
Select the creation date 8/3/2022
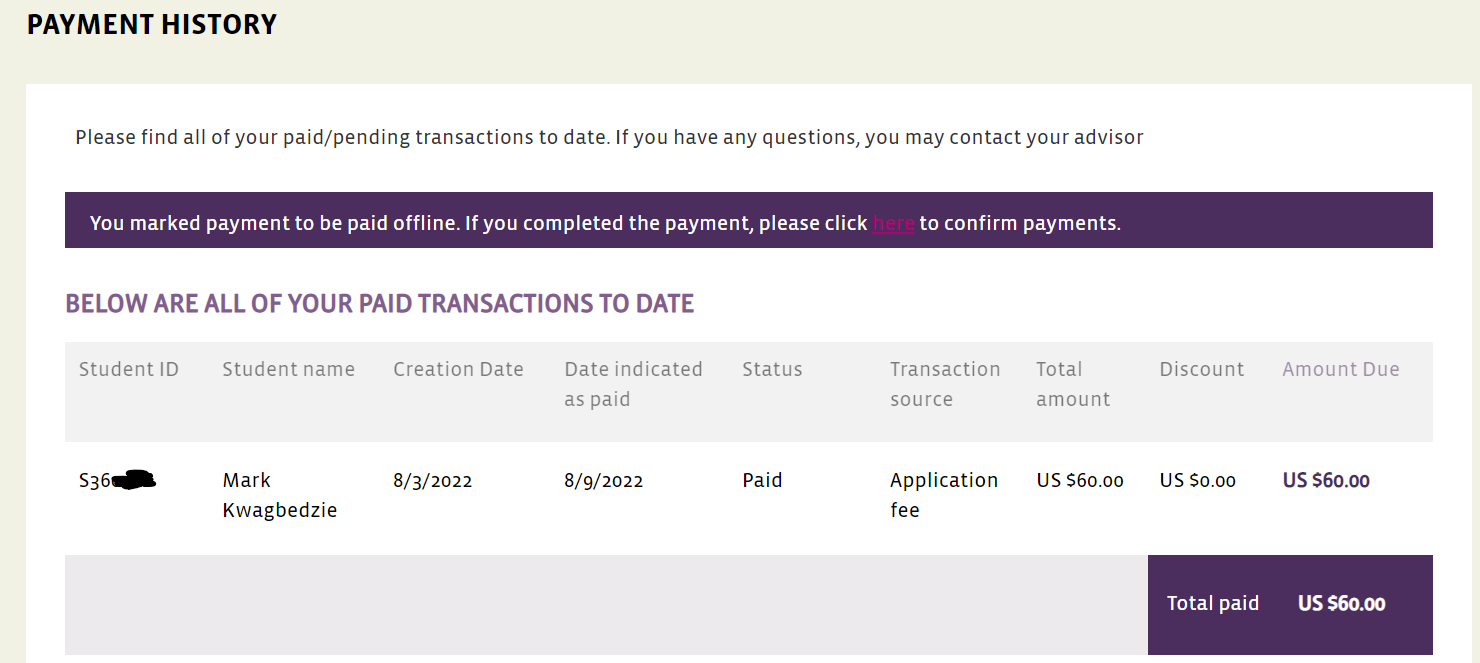[x=432, y=481]
